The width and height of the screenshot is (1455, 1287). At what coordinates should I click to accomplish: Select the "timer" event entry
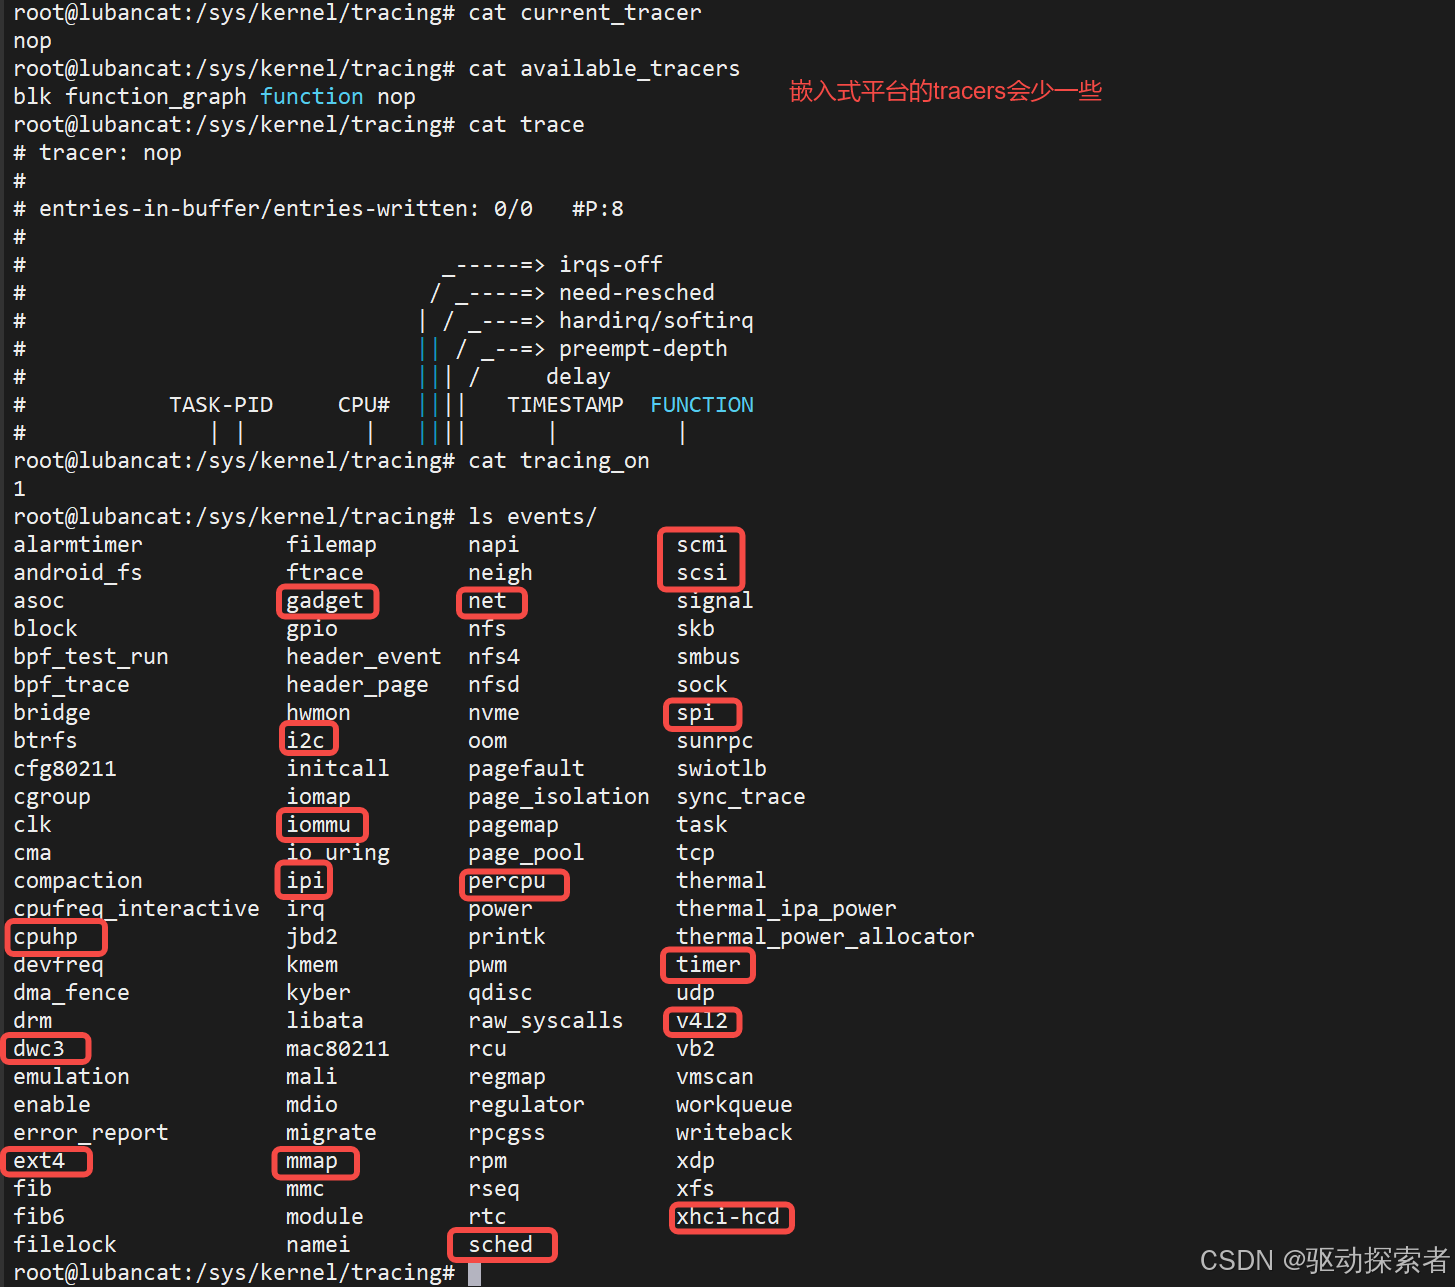click(707, 964)
